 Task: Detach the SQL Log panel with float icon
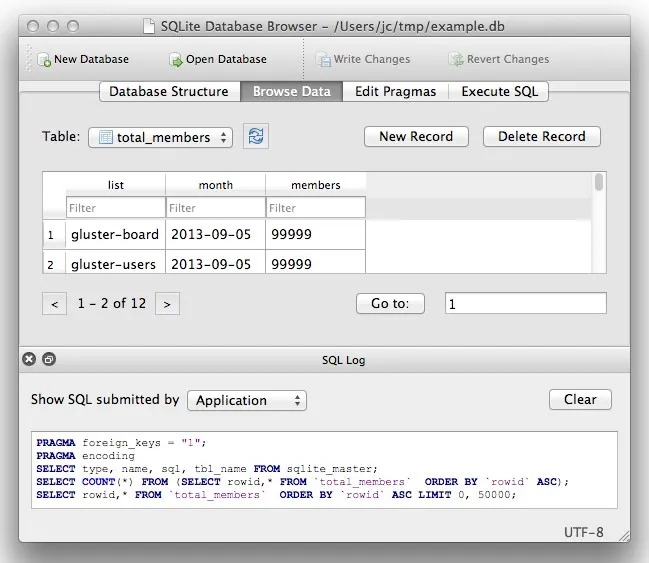49,359
